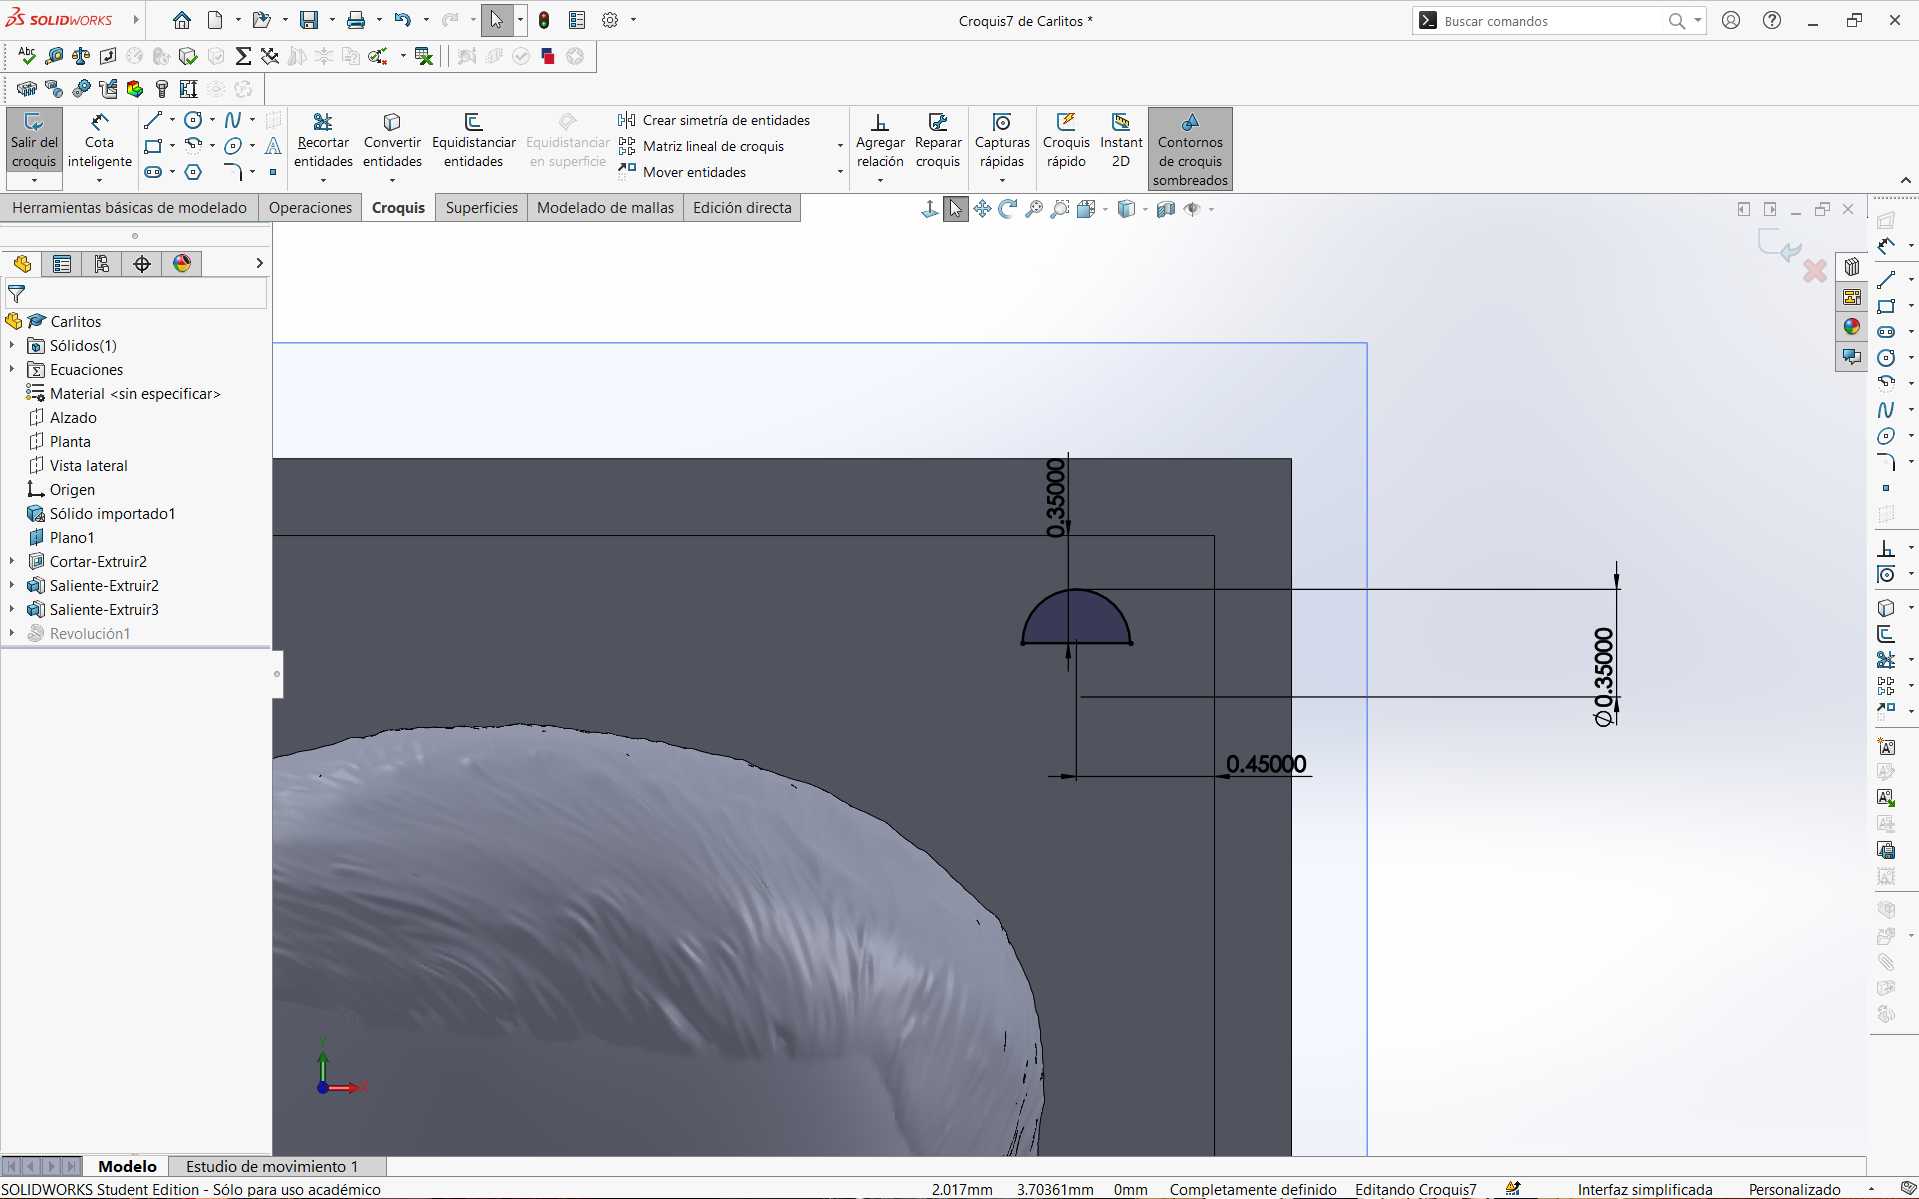
Task: Click Crear simetría de entidades
Action: click(714, 120)
